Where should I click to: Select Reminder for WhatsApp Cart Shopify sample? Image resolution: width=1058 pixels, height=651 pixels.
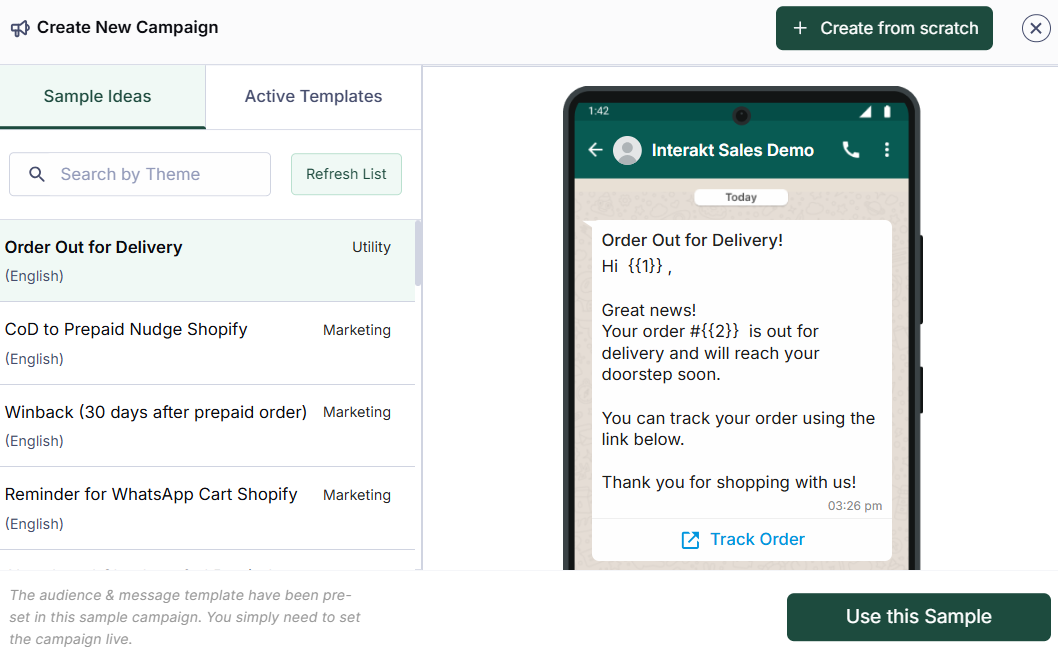click(x=207, y=508)
